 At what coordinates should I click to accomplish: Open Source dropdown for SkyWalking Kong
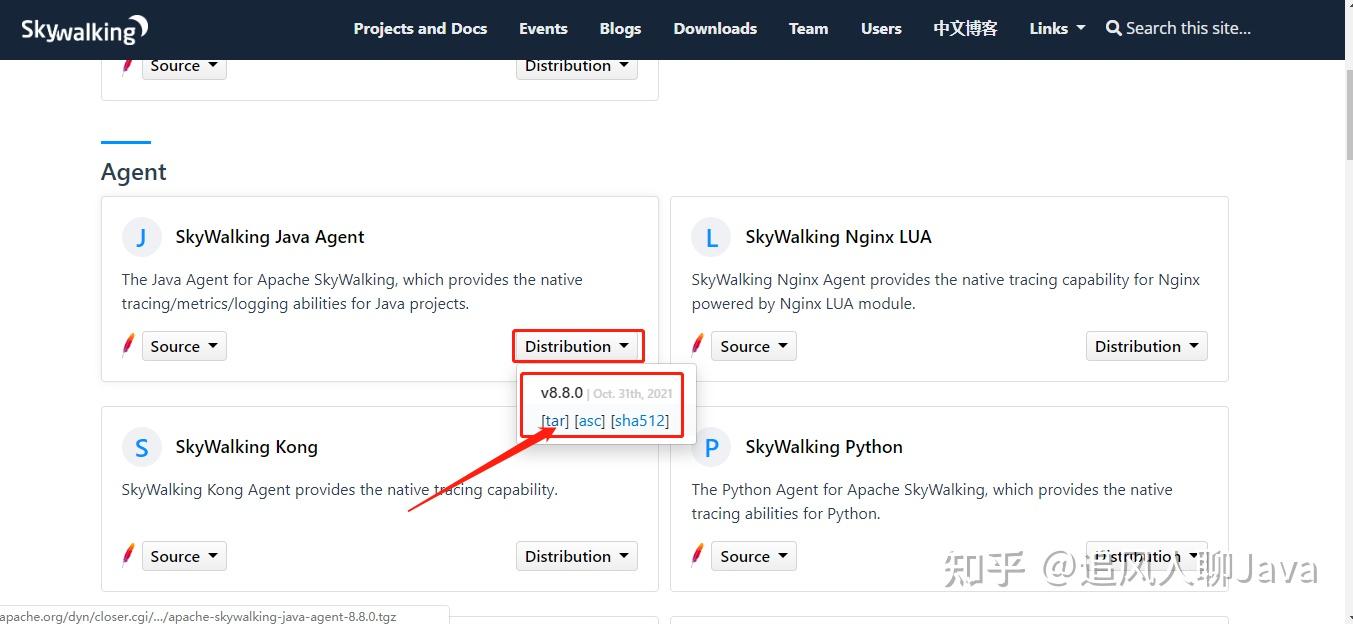[x=184, y=556]
